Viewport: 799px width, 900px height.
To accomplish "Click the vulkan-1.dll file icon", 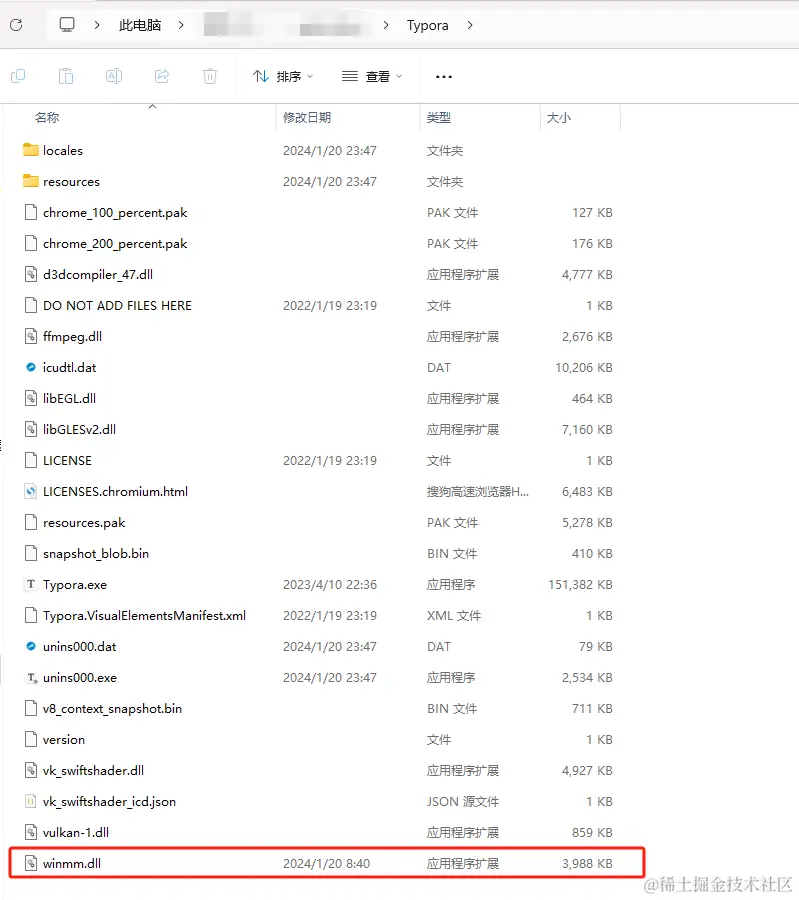I will (31, 832).
